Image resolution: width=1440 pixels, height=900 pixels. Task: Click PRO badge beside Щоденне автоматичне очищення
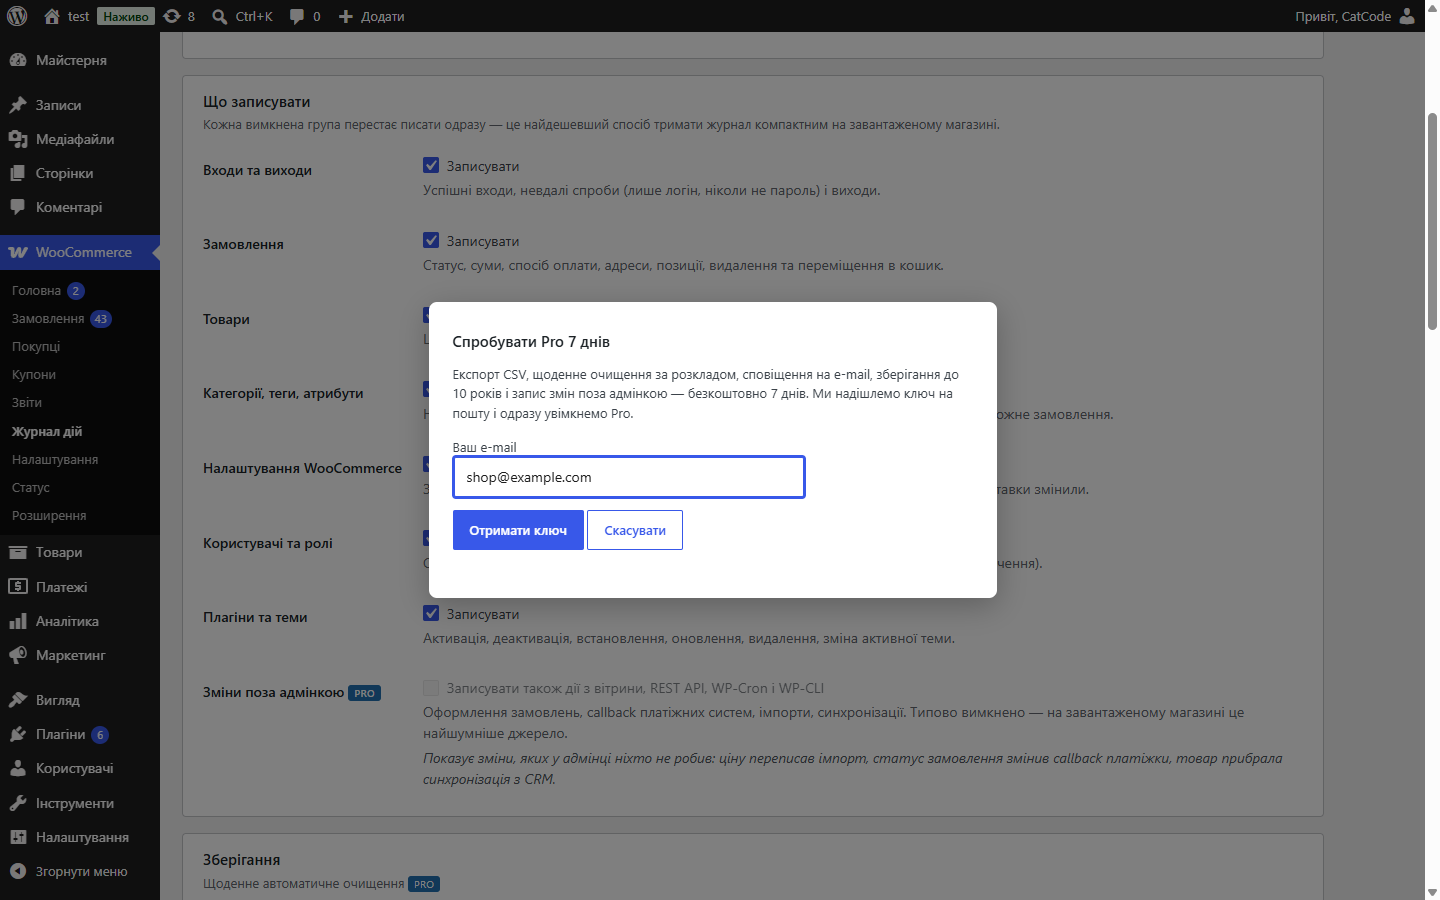coord(424,884)
